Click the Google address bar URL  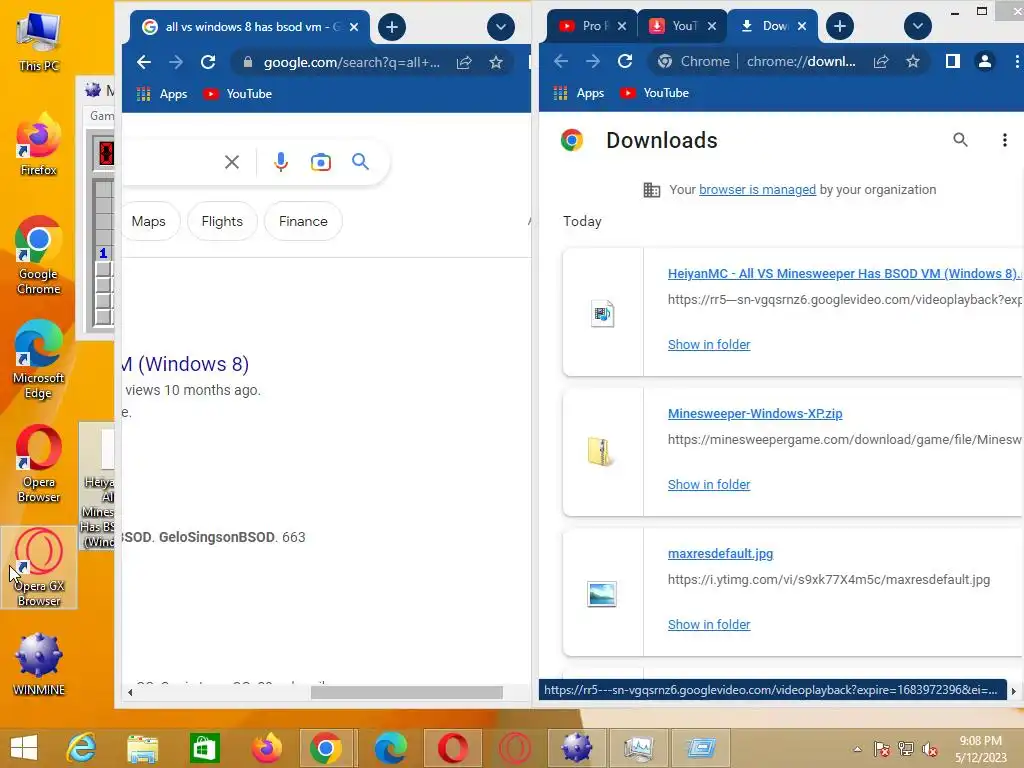[x=351, y=62]
